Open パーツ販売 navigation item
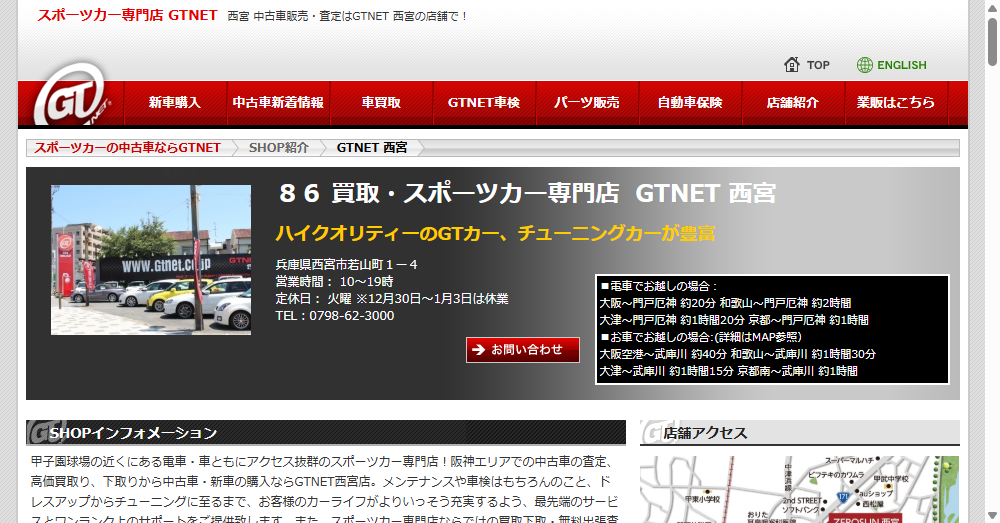Image resolution: width=1000 pixels, height=523 pixels. pyautogui.click(x=587, y=103)
